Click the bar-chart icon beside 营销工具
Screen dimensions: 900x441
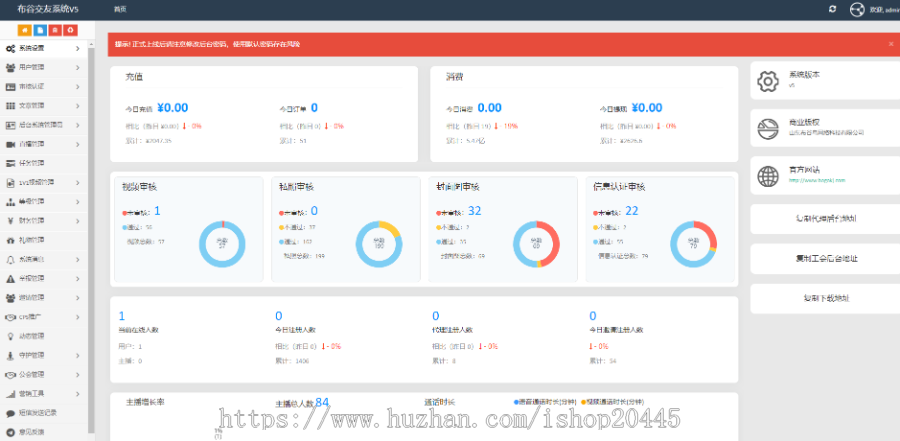coord(10,394)
